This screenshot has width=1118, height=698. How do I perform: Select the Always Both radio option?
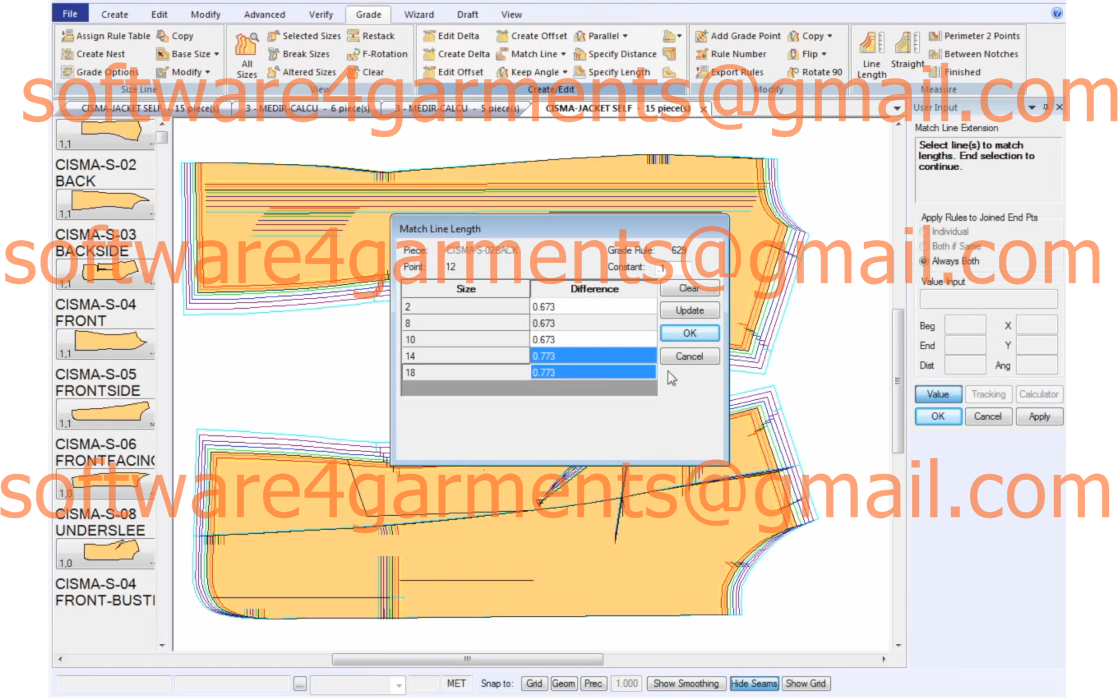point(925,261)
